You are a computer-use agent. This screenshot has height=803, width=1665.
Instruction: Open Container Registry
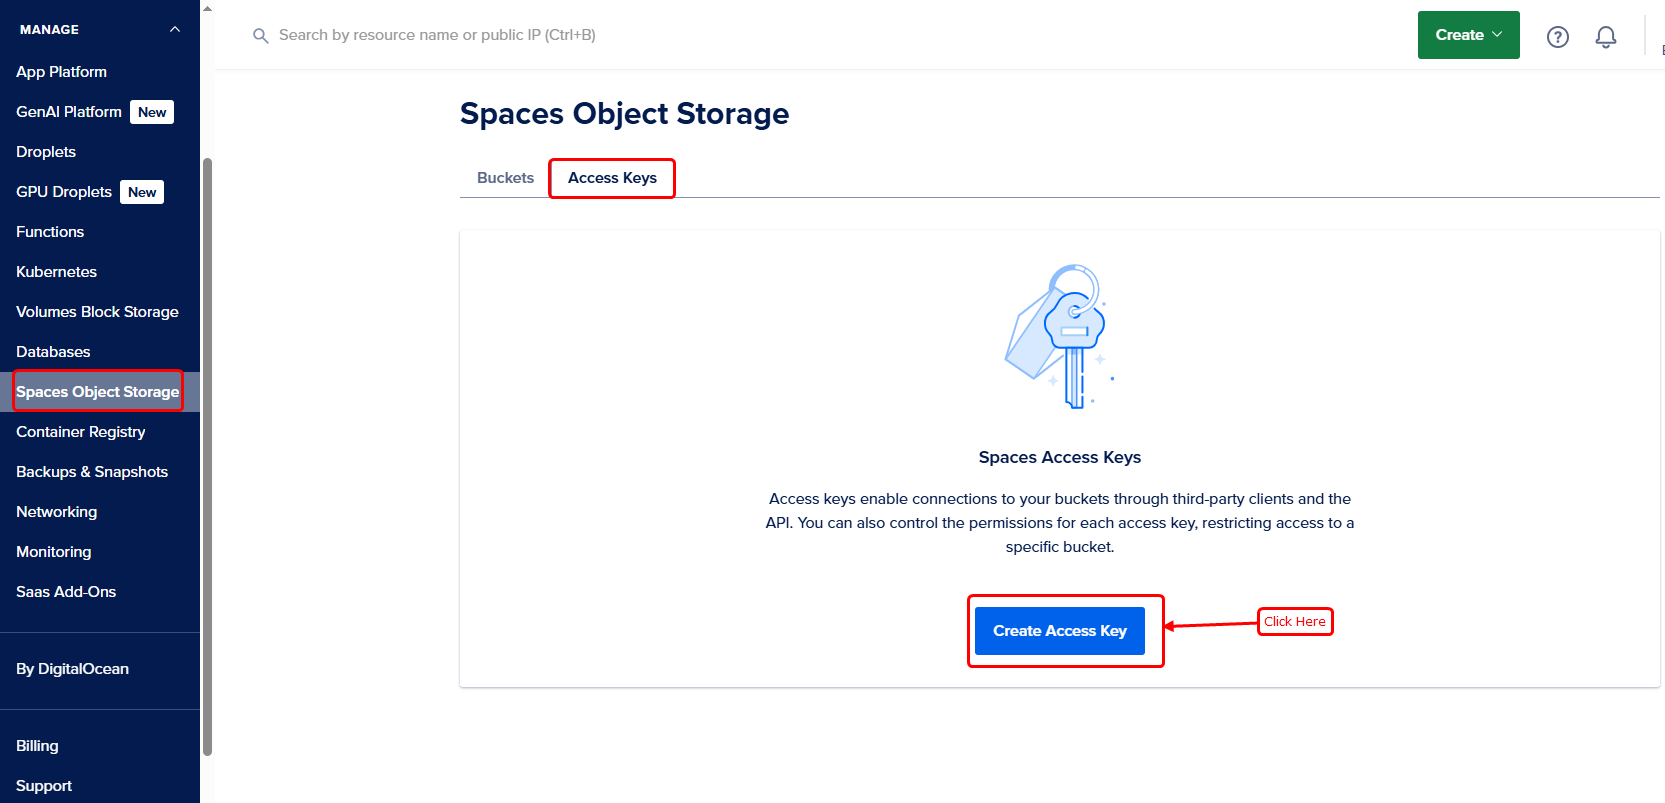click(80, 432)
